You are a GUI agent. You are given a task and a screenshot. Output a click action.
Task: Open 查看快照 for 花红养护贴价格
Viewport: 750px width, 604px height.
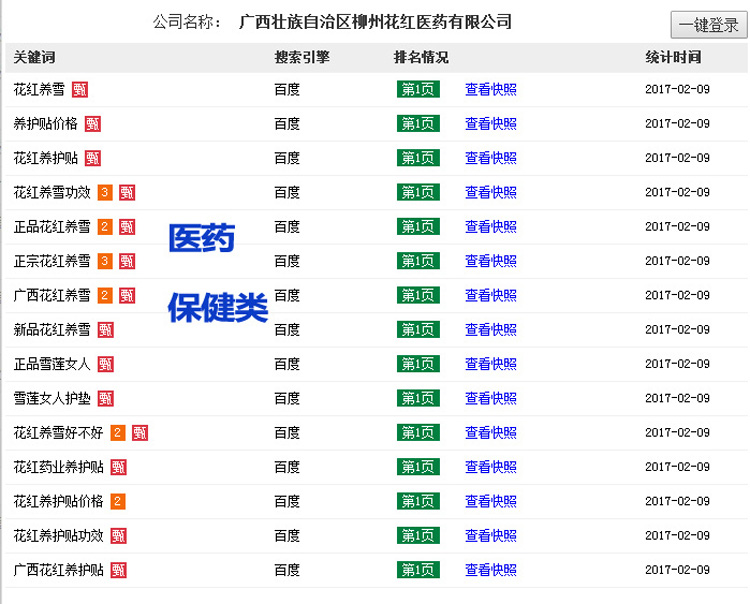click(x=491, y=501)
